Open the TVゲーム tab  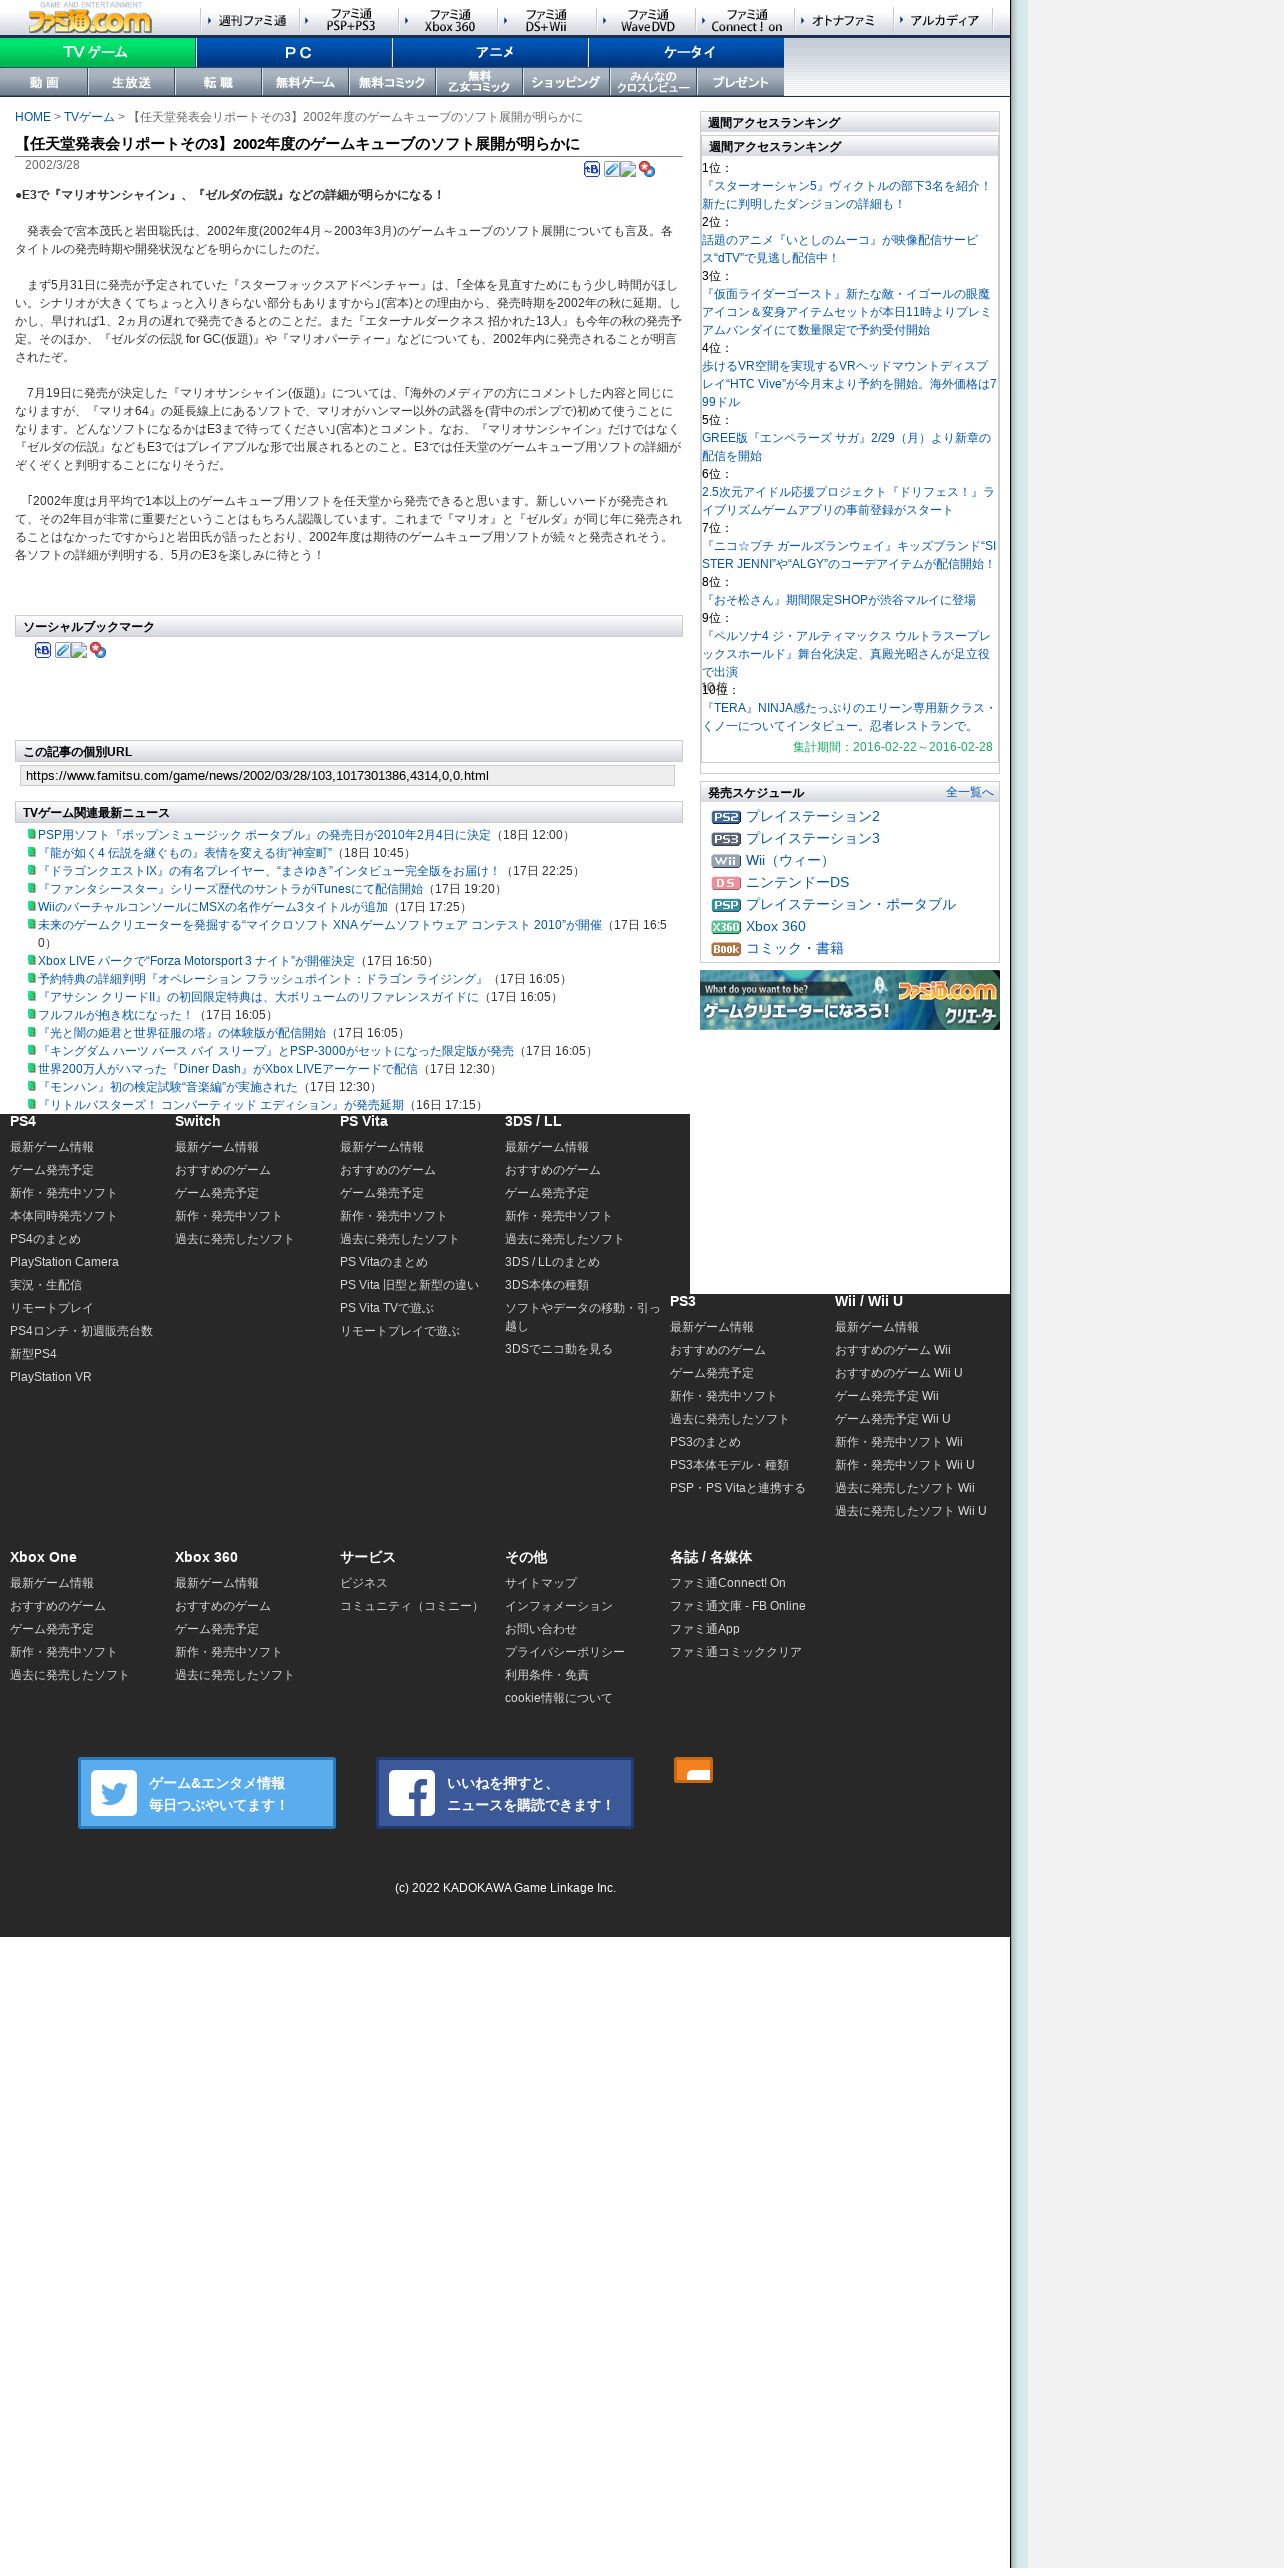pyautogui.click(x=98, y=52)
